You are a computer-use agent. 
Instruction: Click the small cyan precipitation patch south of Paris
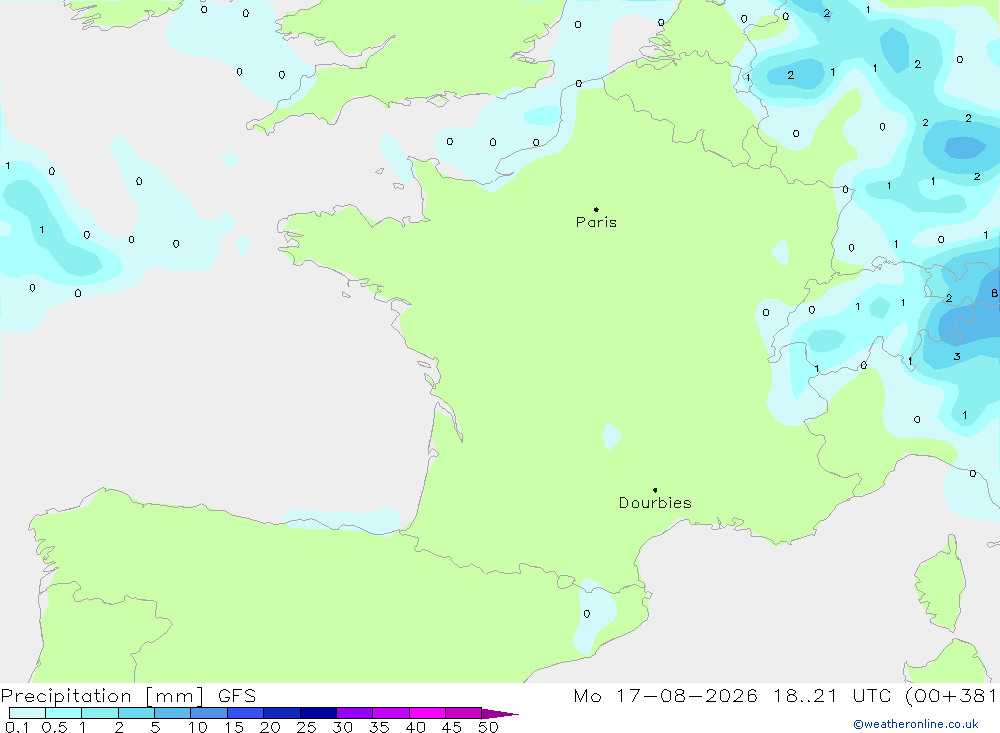[611, 436]
